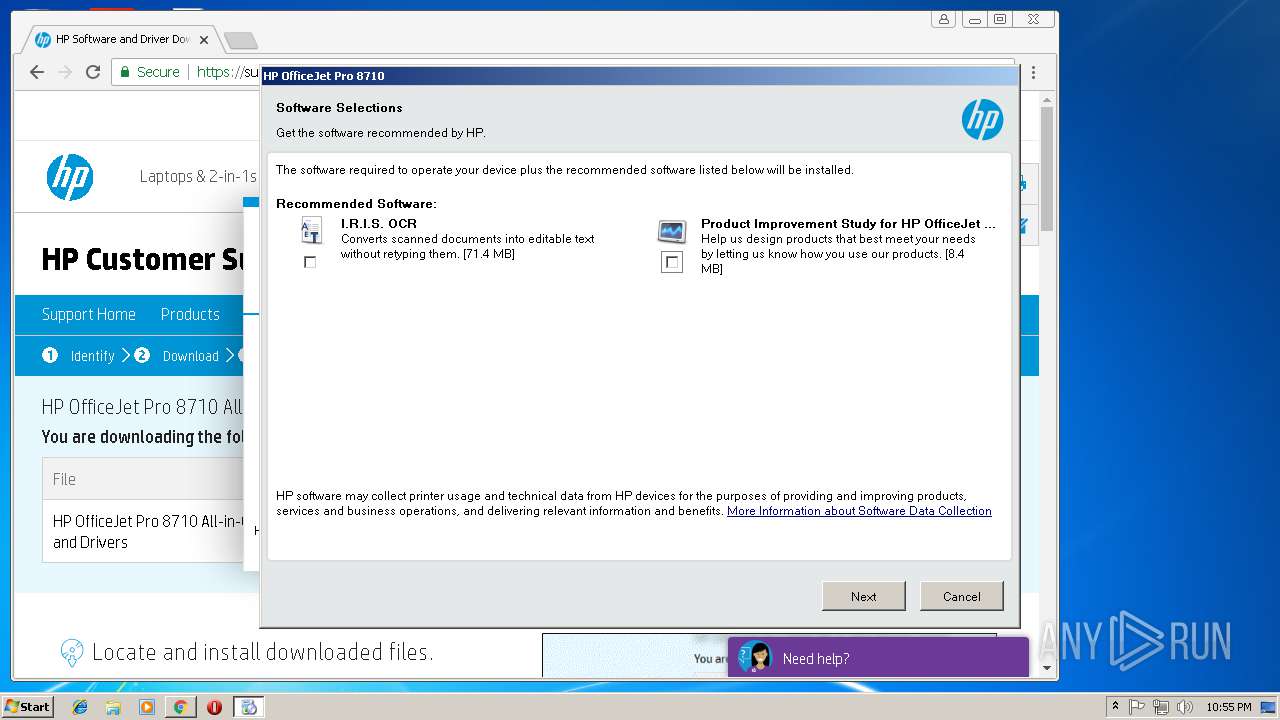Screen dimensions: 1280x720
Task: Check the Product Improvement Study checkbox
Action: pos(672,262)
